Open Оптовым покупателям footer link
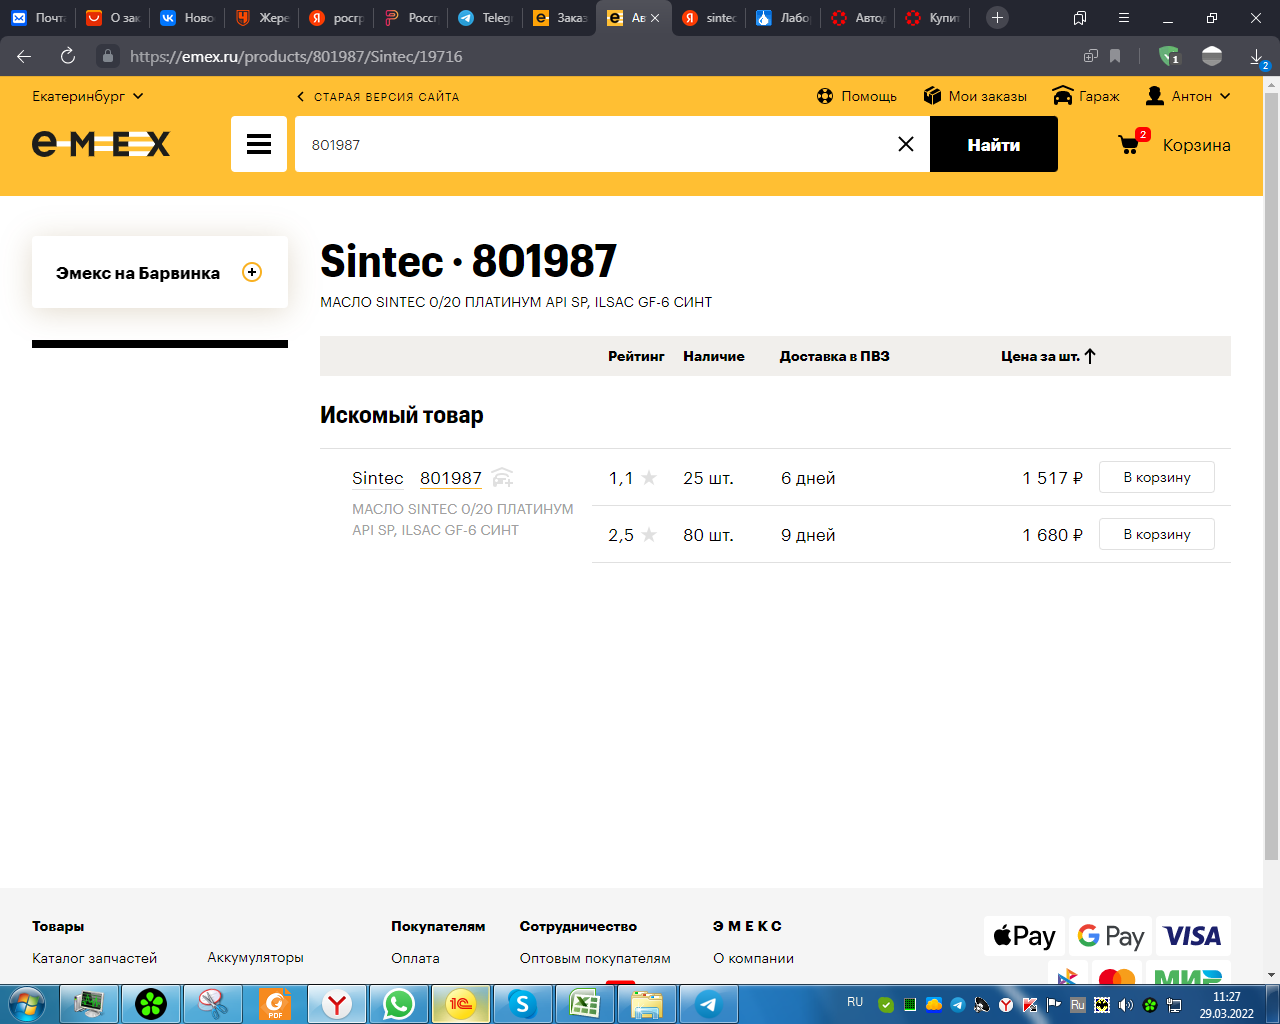Viewport: 1280px width, 1024px height. pos(595,958)
